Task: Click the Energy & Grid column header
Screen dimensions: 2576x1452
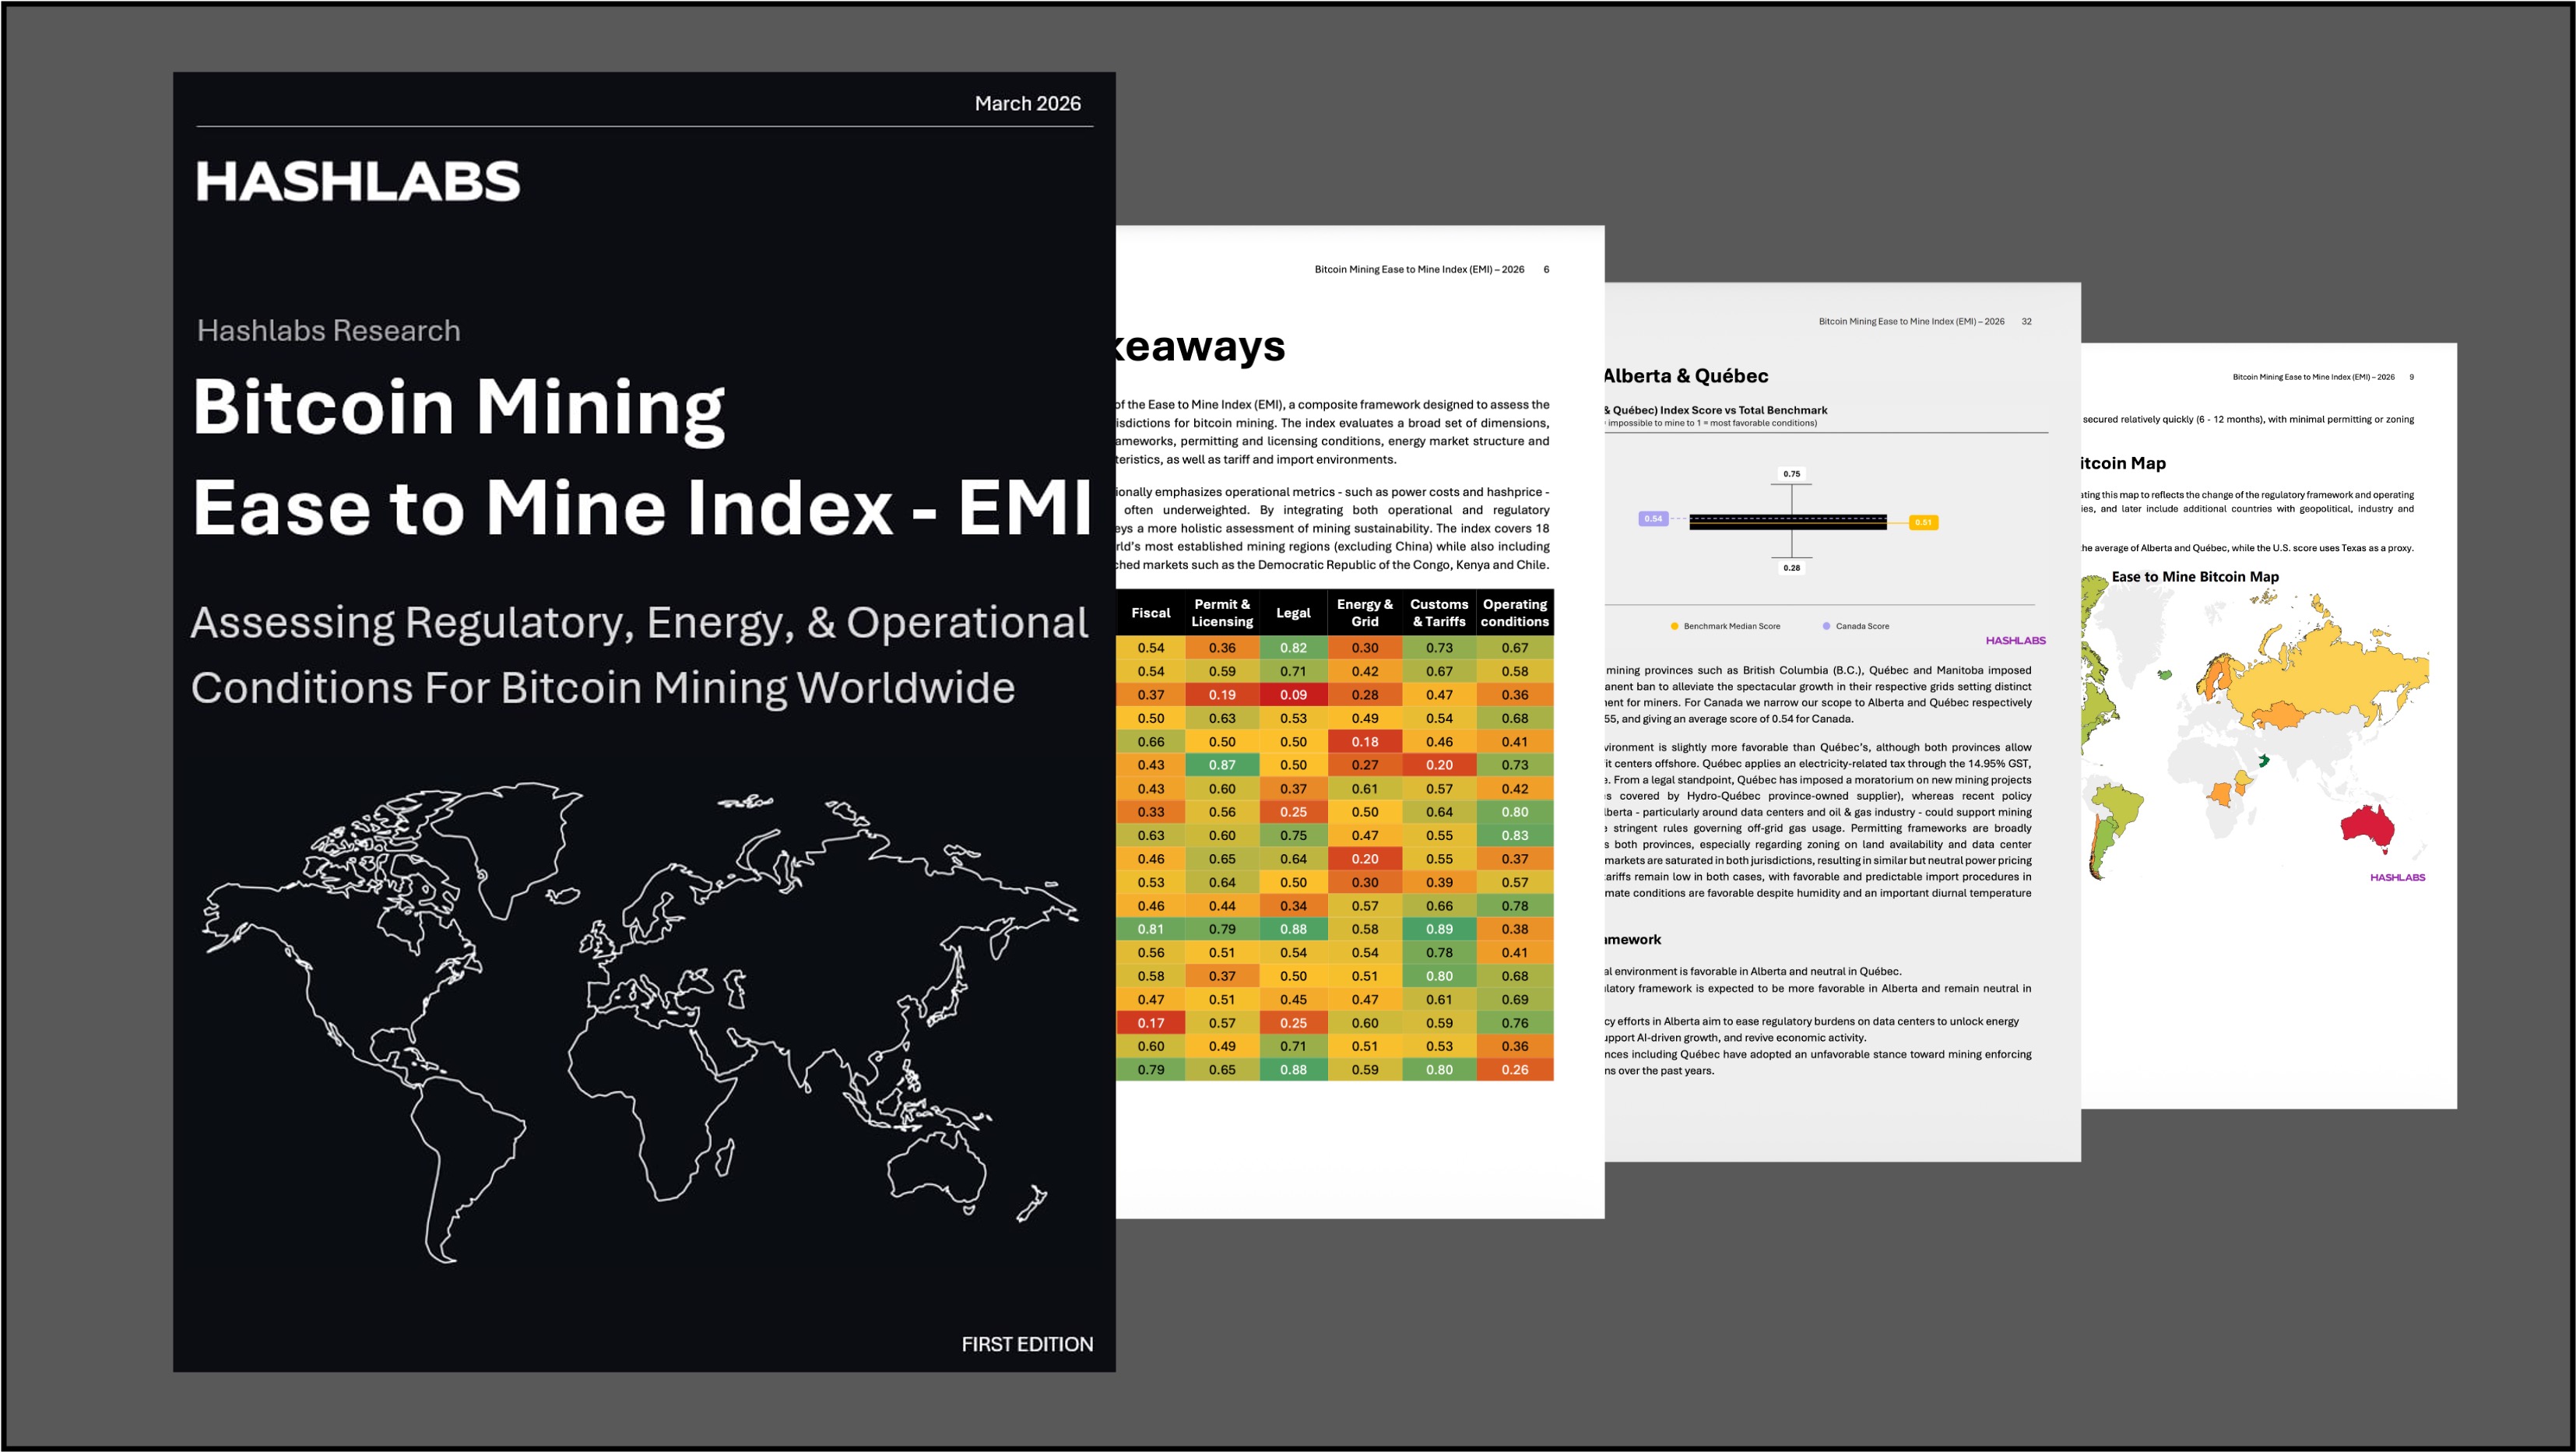Action: (1364, 612)
